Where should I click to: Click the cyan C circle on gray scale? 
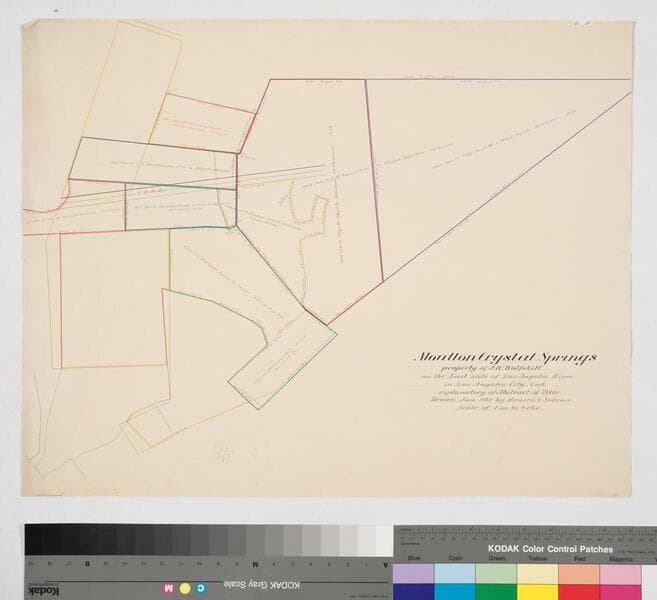click(x=199, y=586)
